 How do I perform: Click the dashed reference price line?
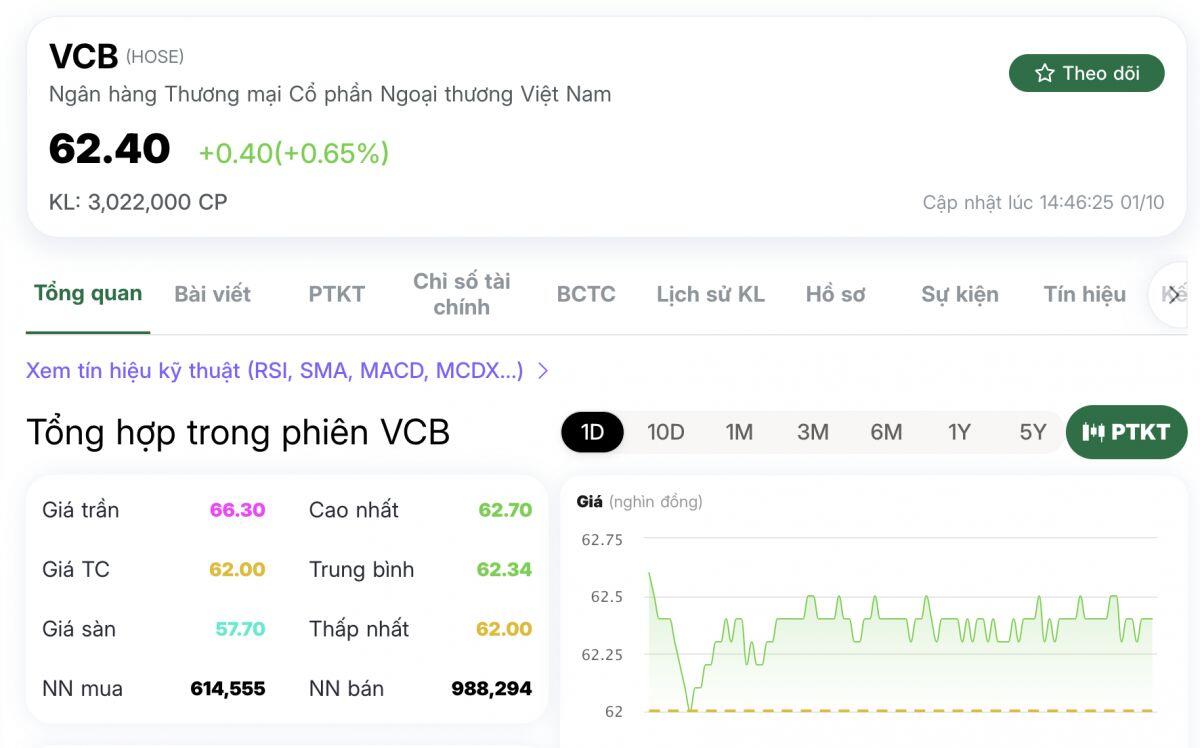point(900,711)
